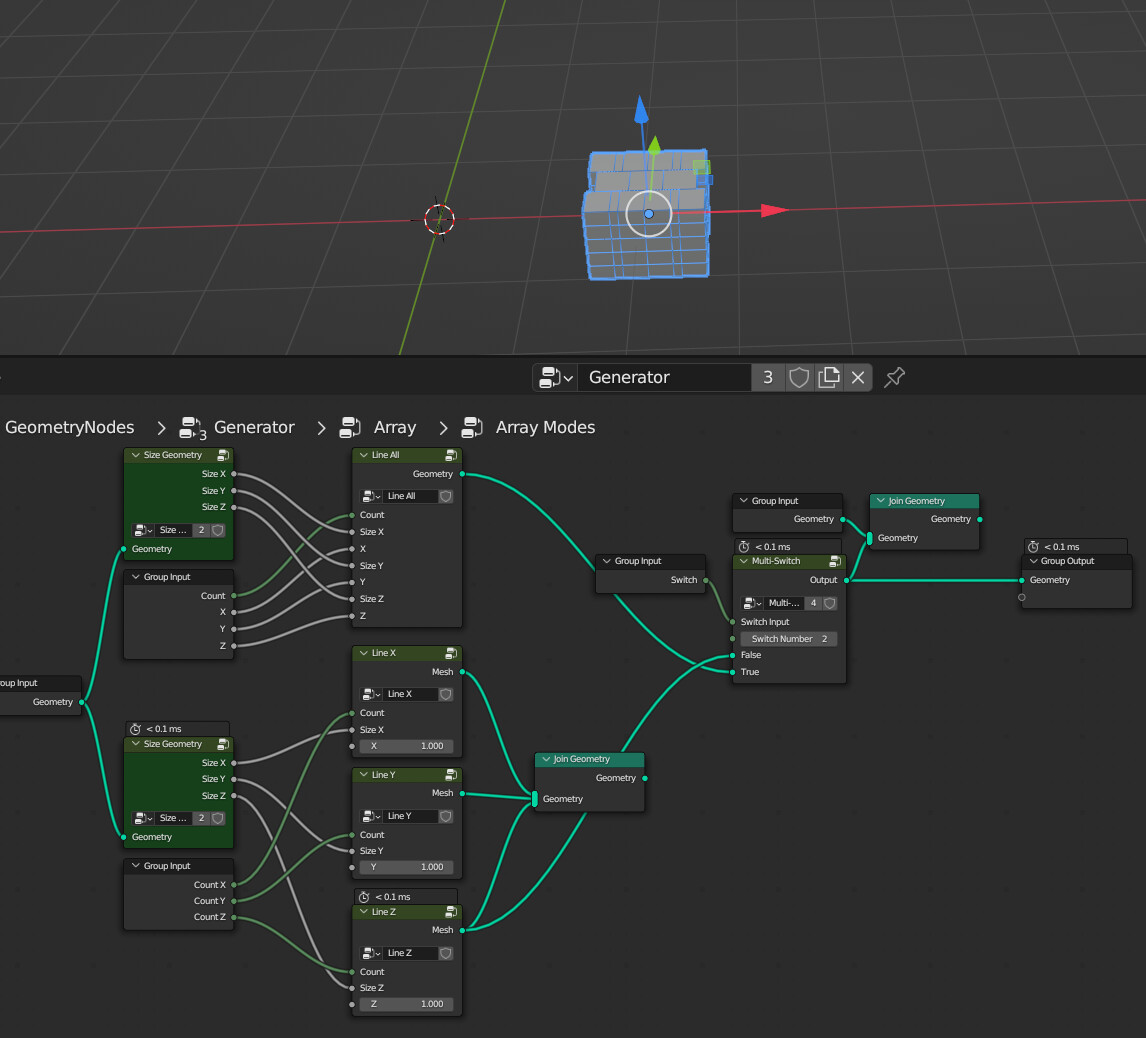This screenshot has width=1146, height=1038.
Task: Click timing clock icon above lower Size Geometry
Action: 135,729
